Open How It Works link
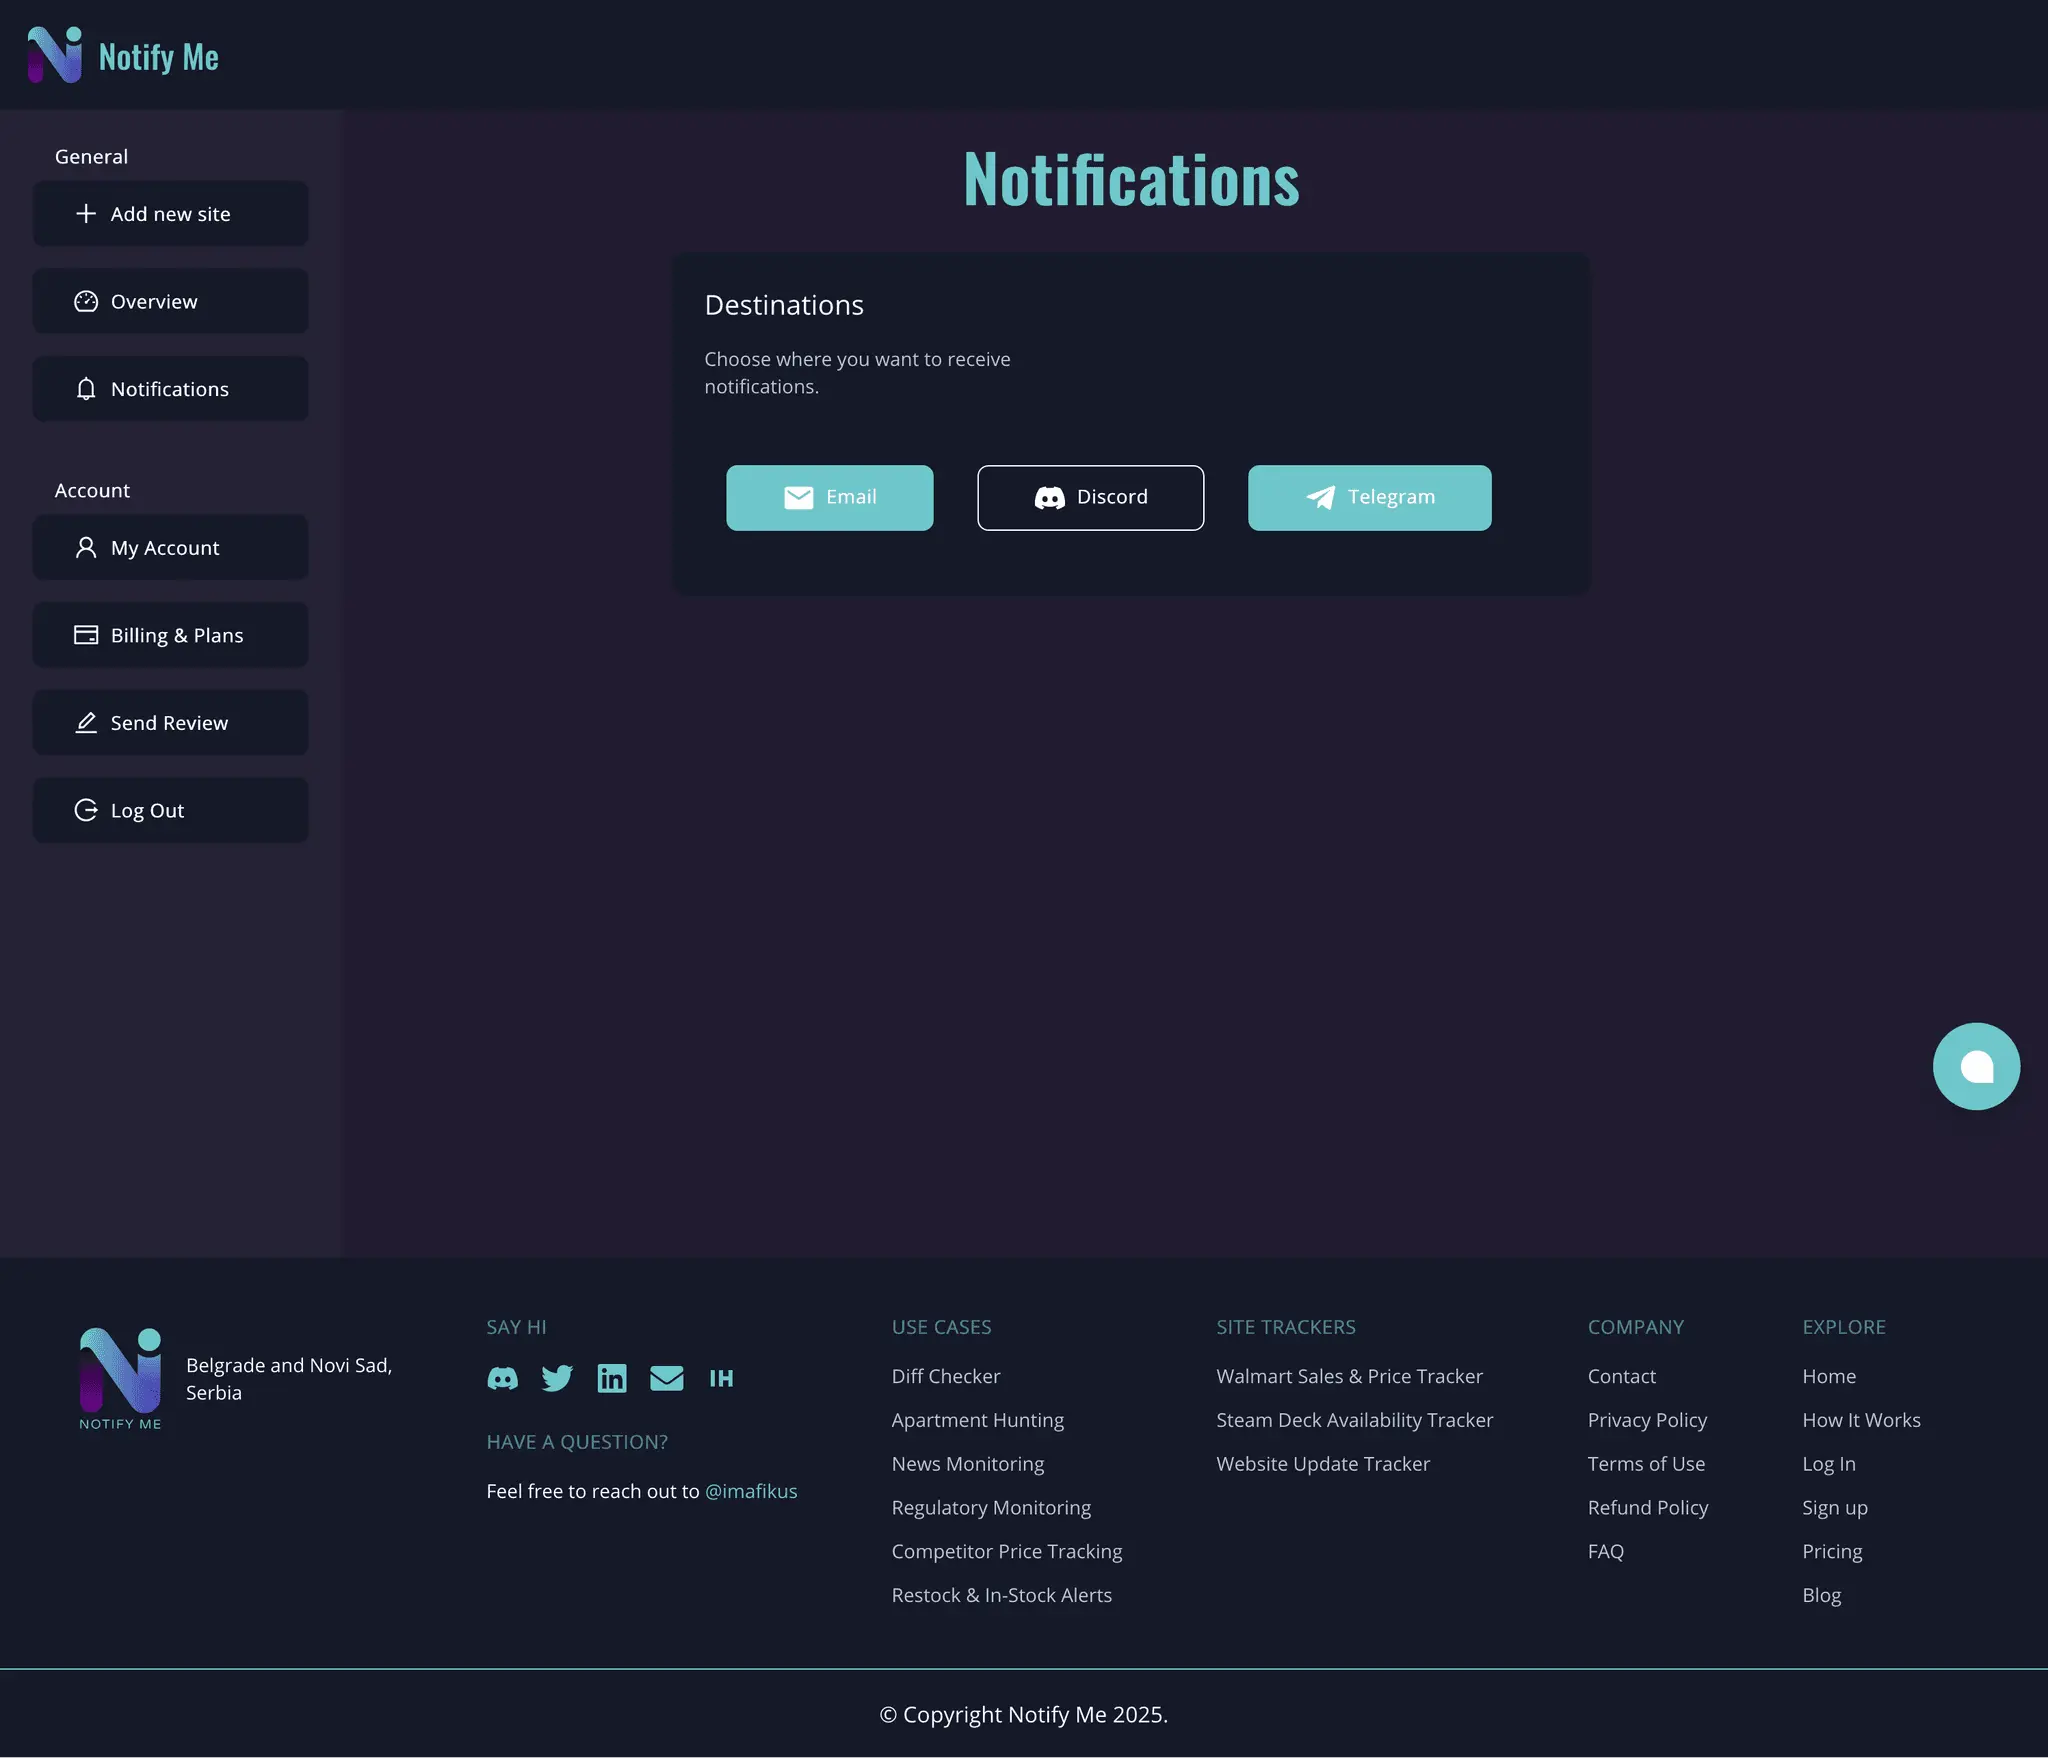Screen dimensions: 2048x1758 click(1861, 1420)
